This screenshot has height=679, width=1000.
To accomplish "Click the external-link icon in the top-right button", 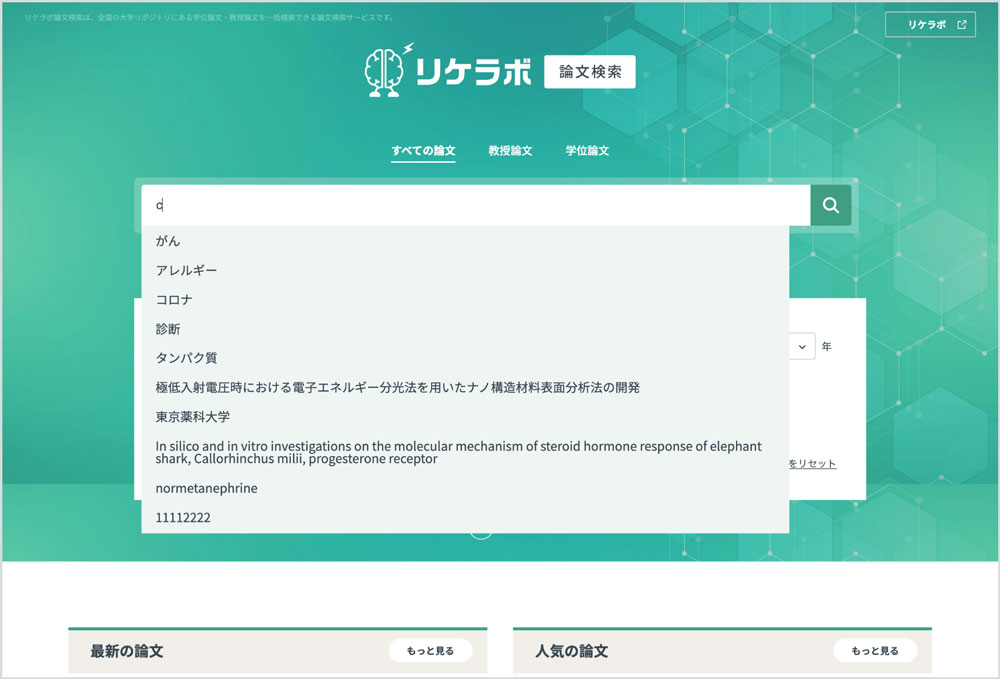I will pos(962,25).
